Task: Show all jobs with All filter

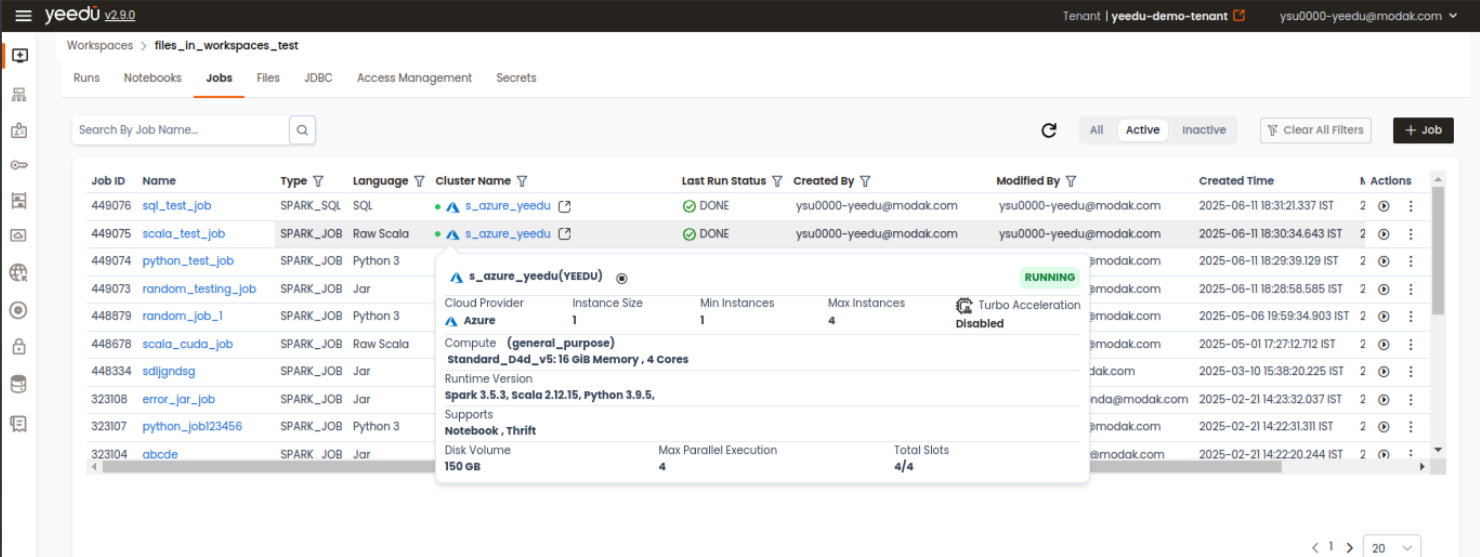Action: [x=1096, y=130]
